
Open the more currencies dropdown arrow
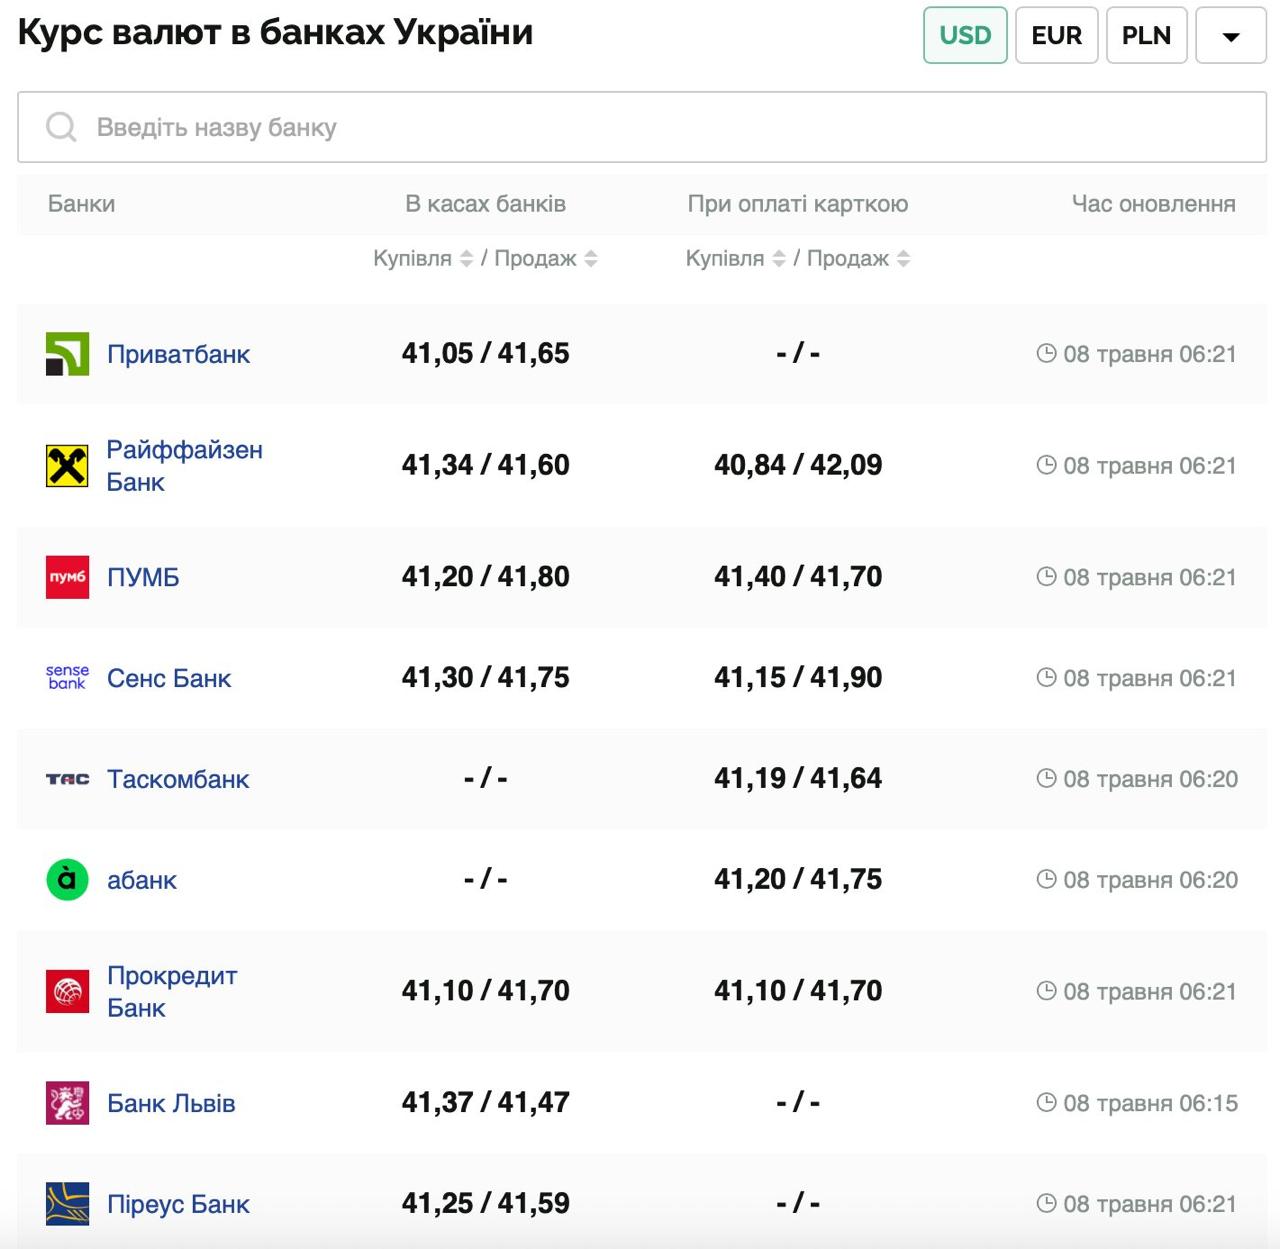click(x=1231, y=36)
